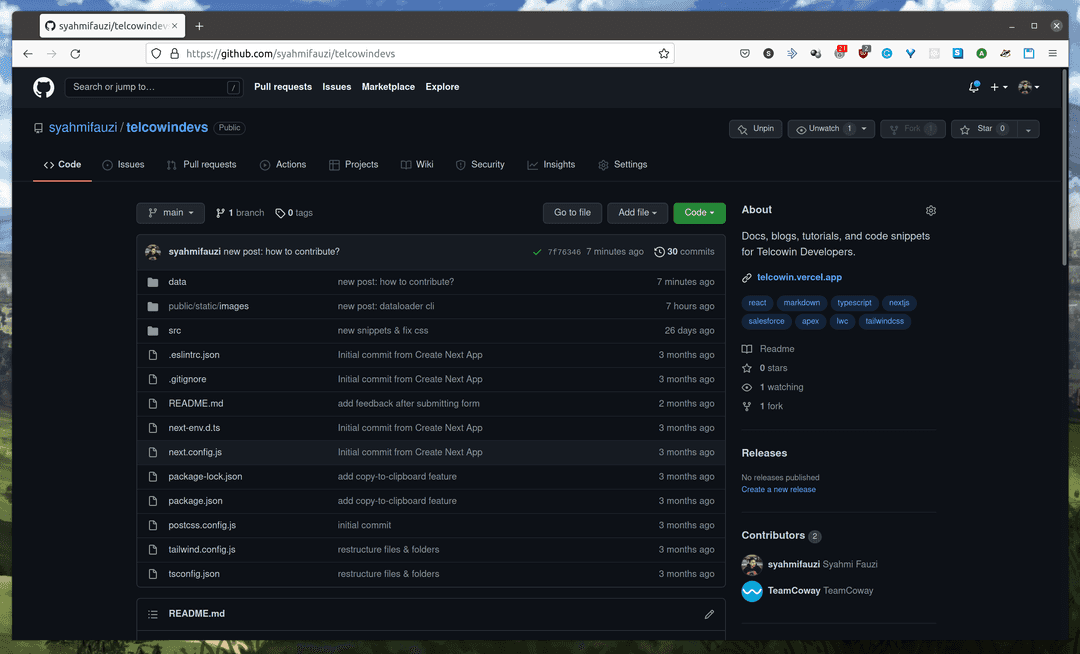Open the syahmifauzi owner link in repo title

click(83, 128)
